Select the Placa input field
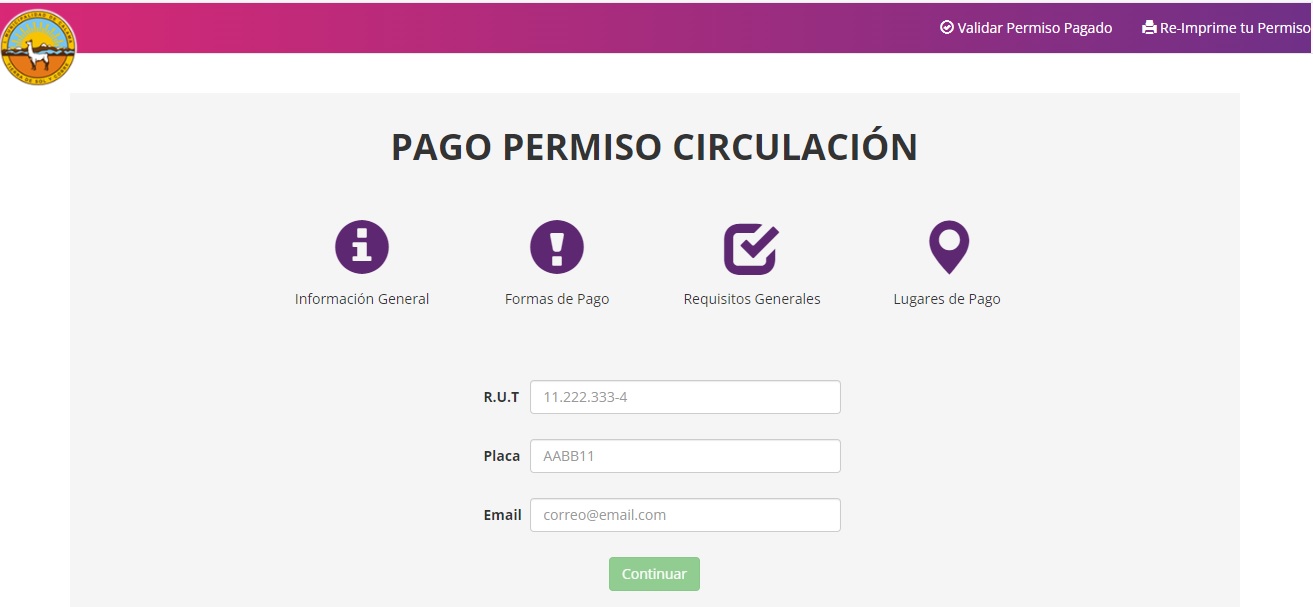Viewport: 1313px width, 607px height. click(x=685, y=455)
